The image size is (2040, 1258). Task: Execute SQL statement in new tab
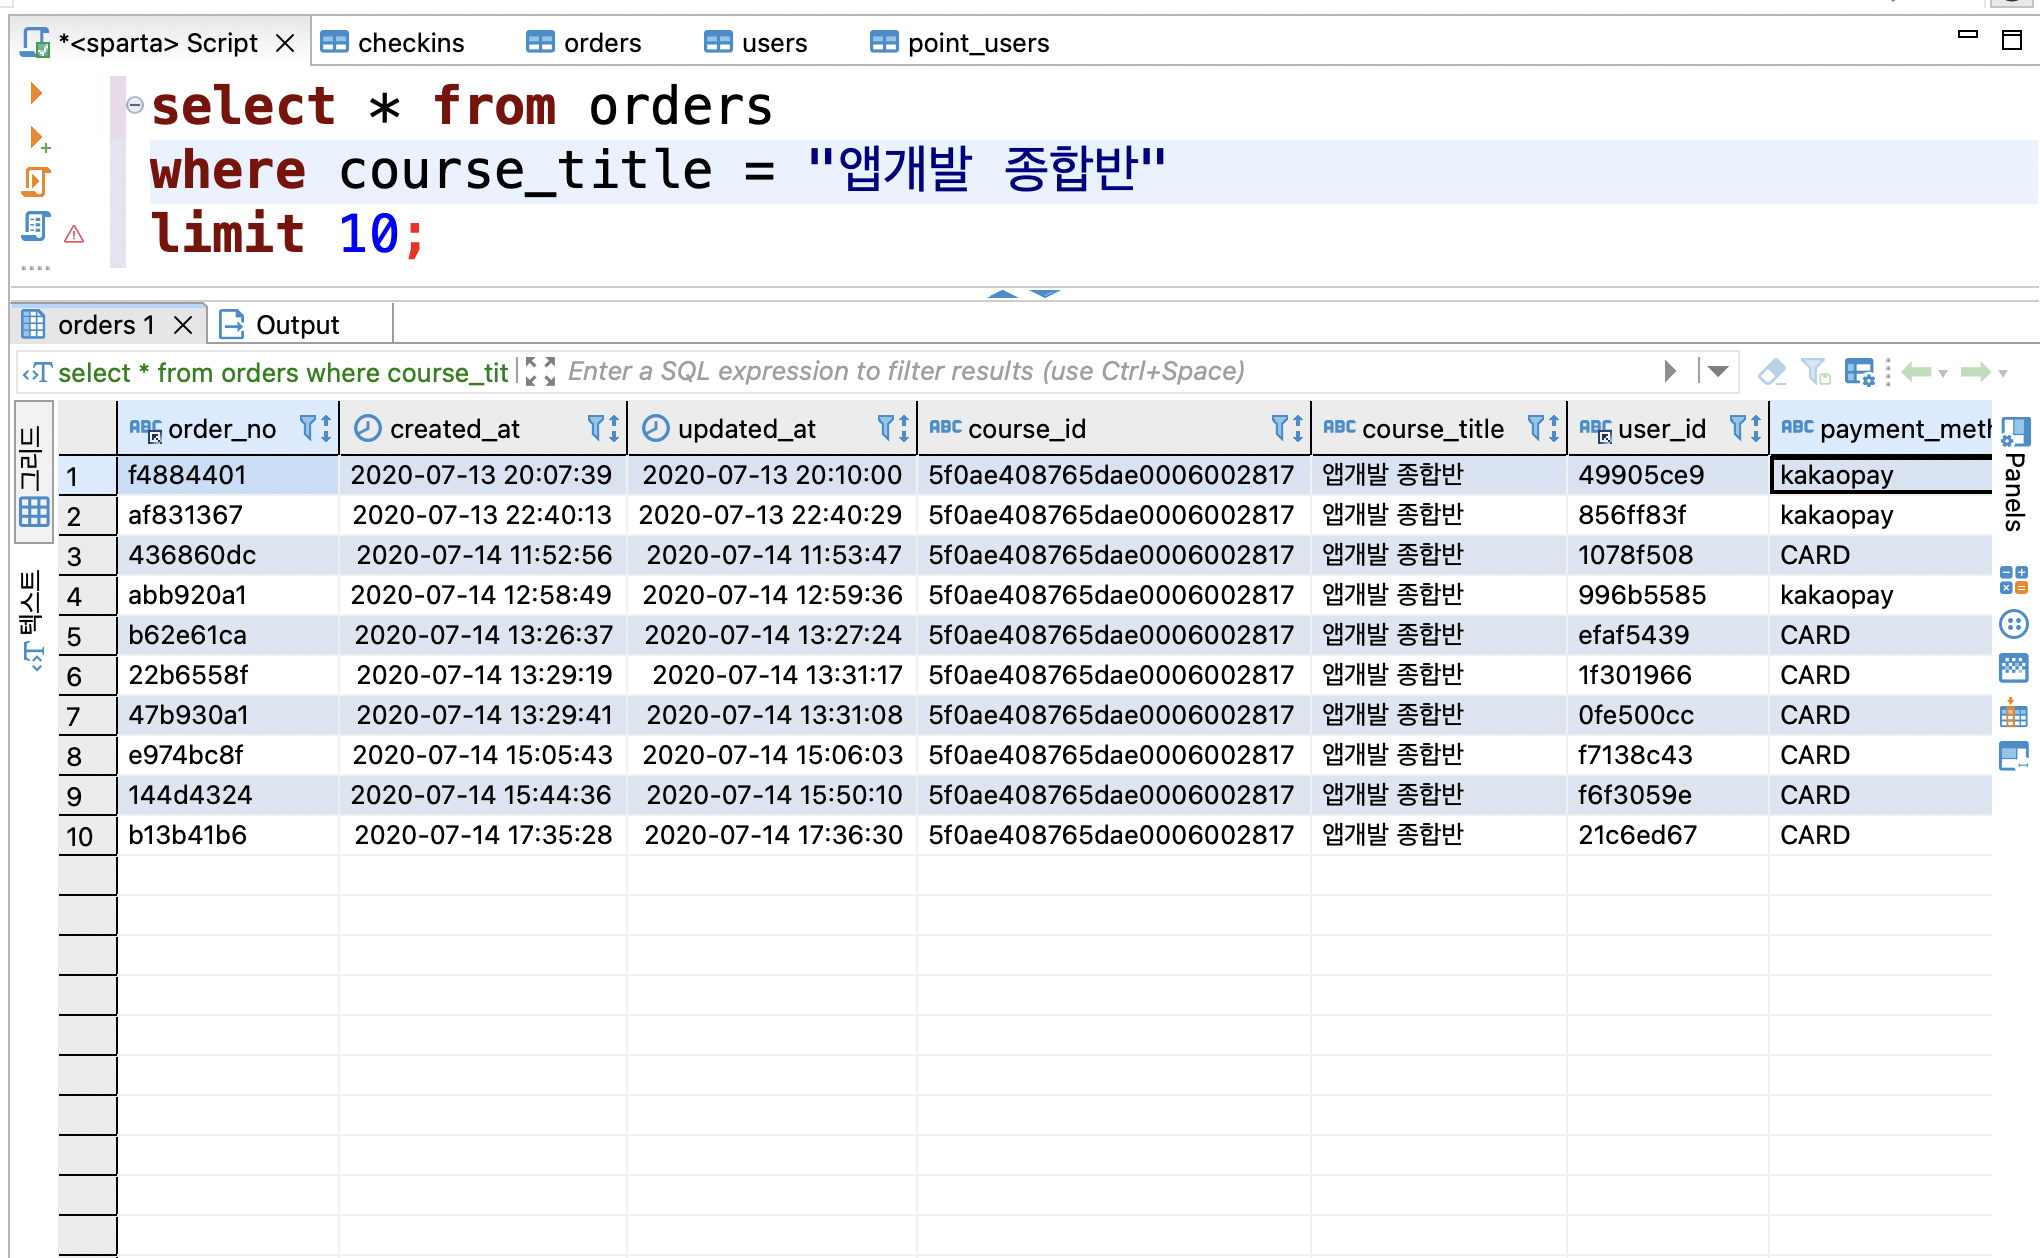click(39, 138)
